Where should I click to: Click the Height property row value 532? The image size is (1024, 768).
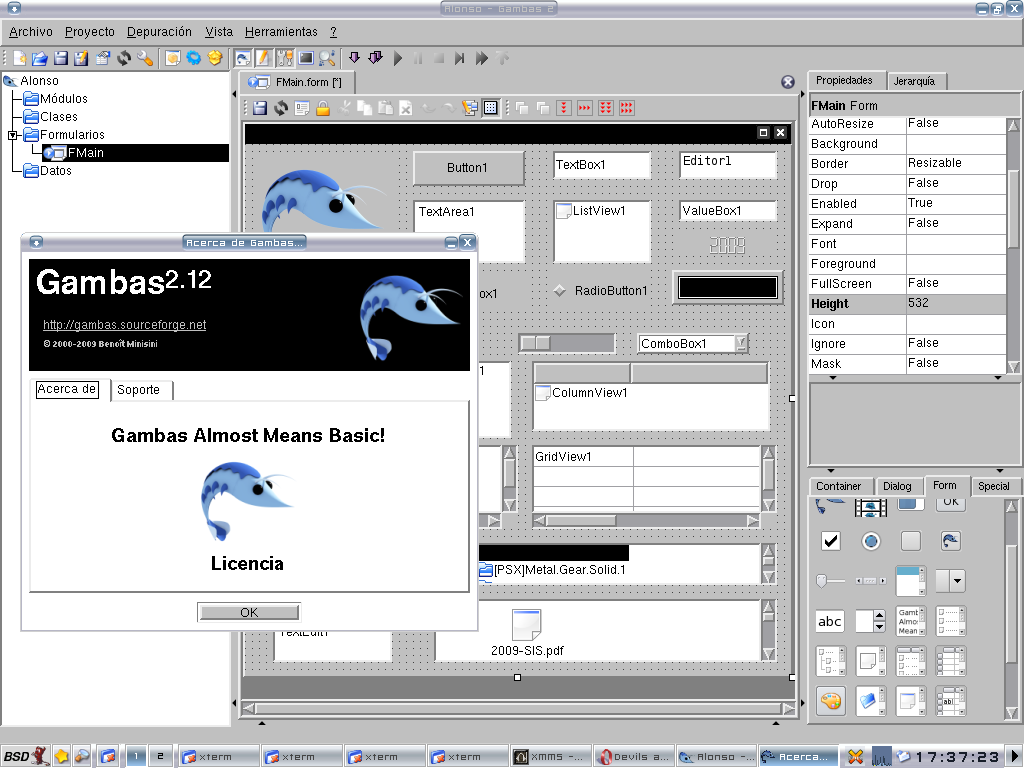coord(956,304)
